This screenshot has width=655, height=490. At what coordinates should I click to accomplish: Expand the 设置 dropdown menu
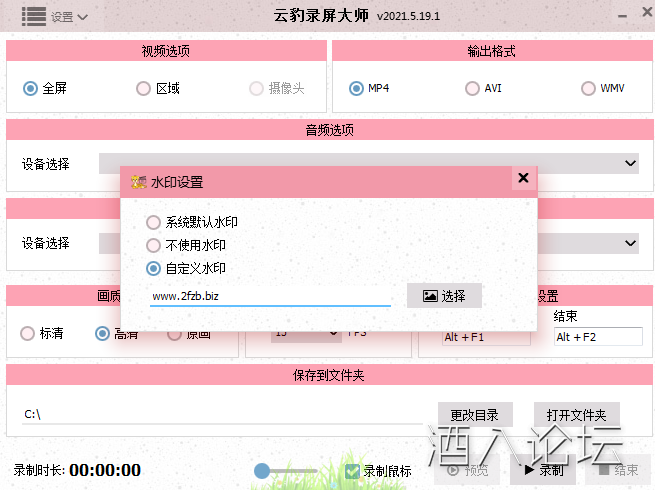point(69,17)
